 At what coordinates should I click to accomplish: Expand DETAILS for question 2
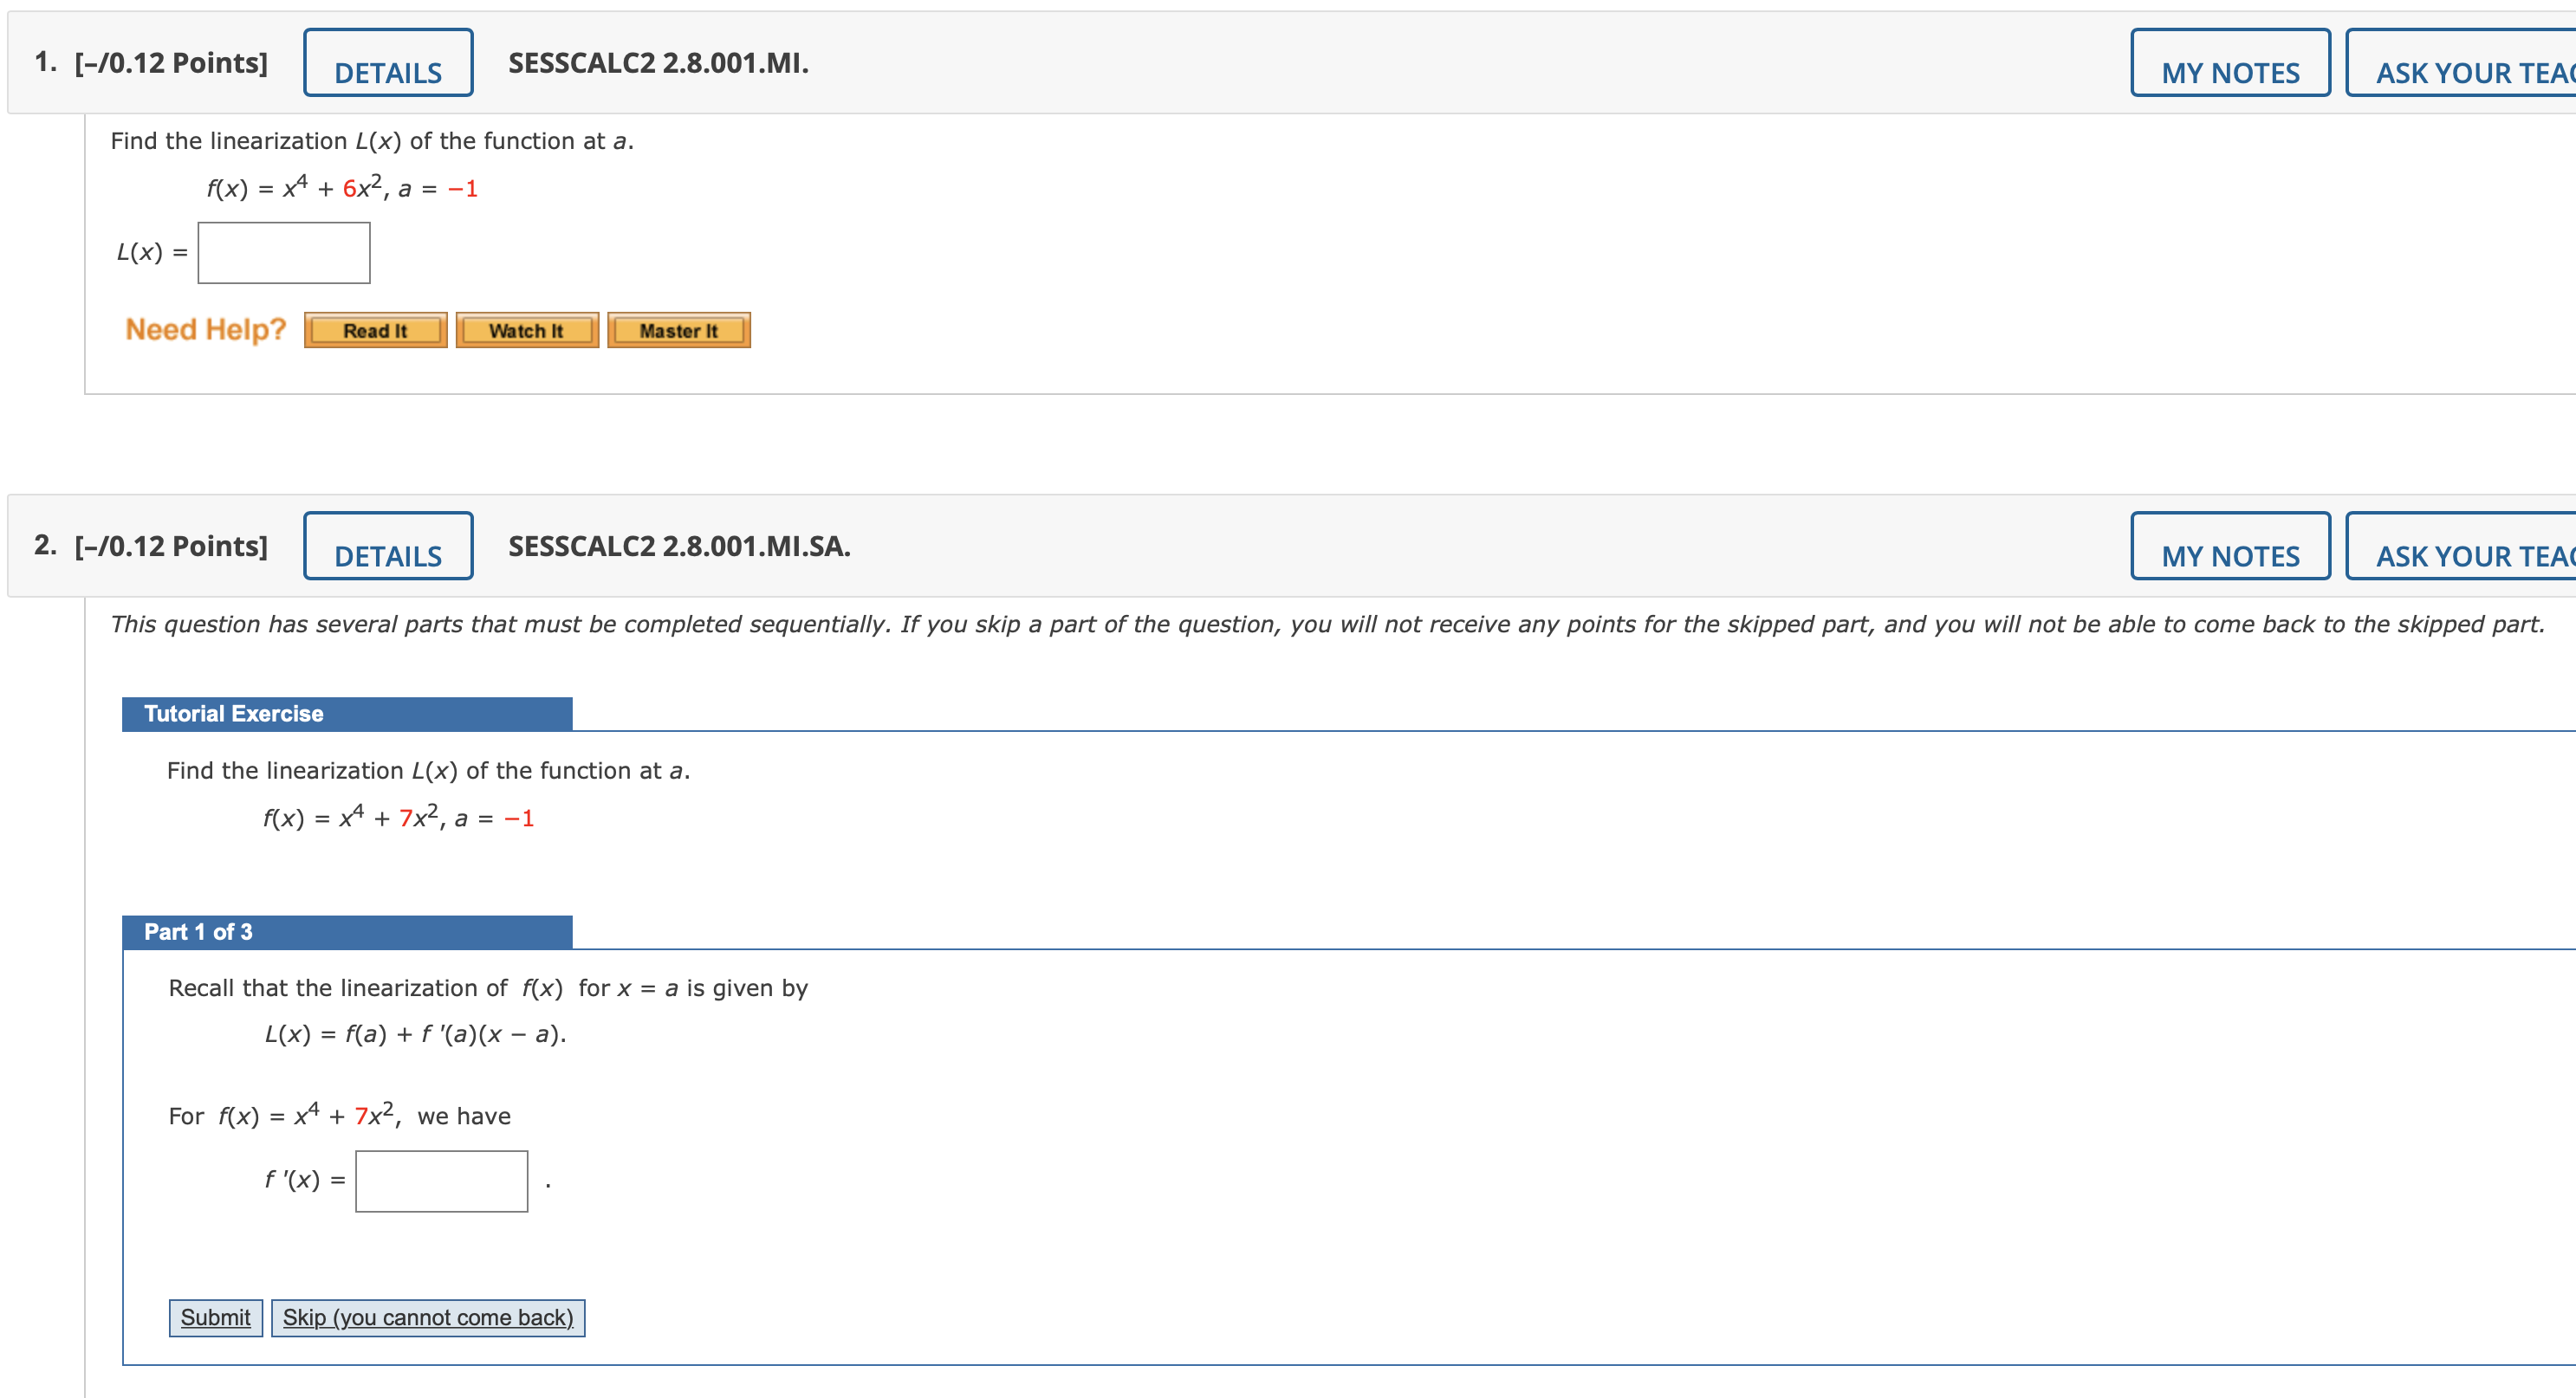387,546
